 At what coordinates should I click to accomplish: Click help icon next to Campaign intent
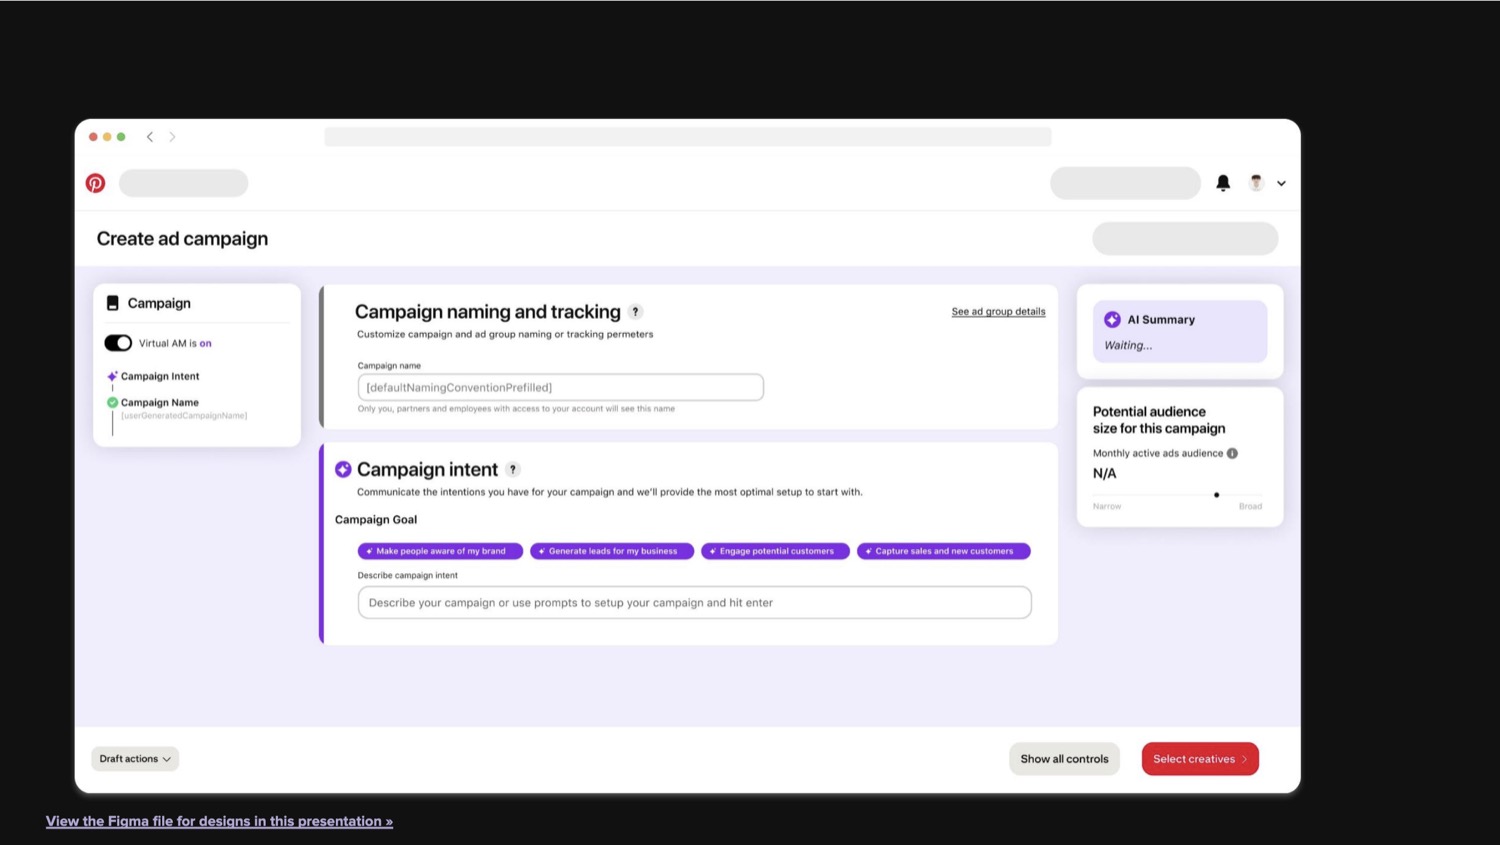click(x=513, y=469)
